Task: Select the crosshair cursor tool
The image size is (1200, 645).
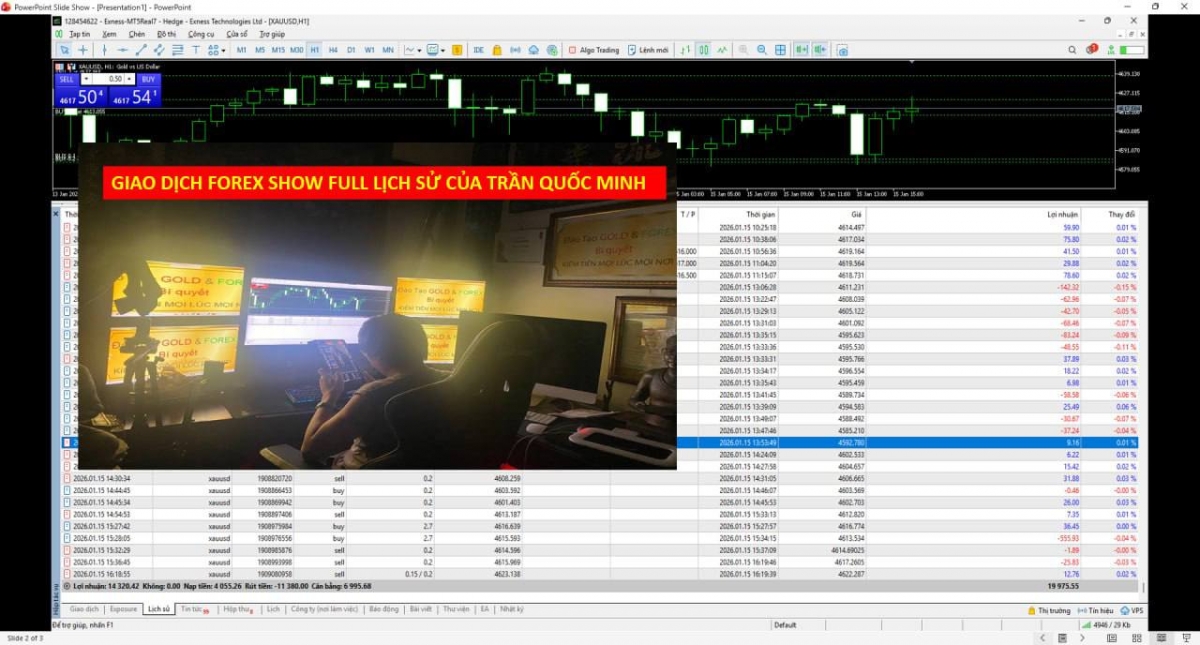Action: pyautogui.click(x=83, y=50)
